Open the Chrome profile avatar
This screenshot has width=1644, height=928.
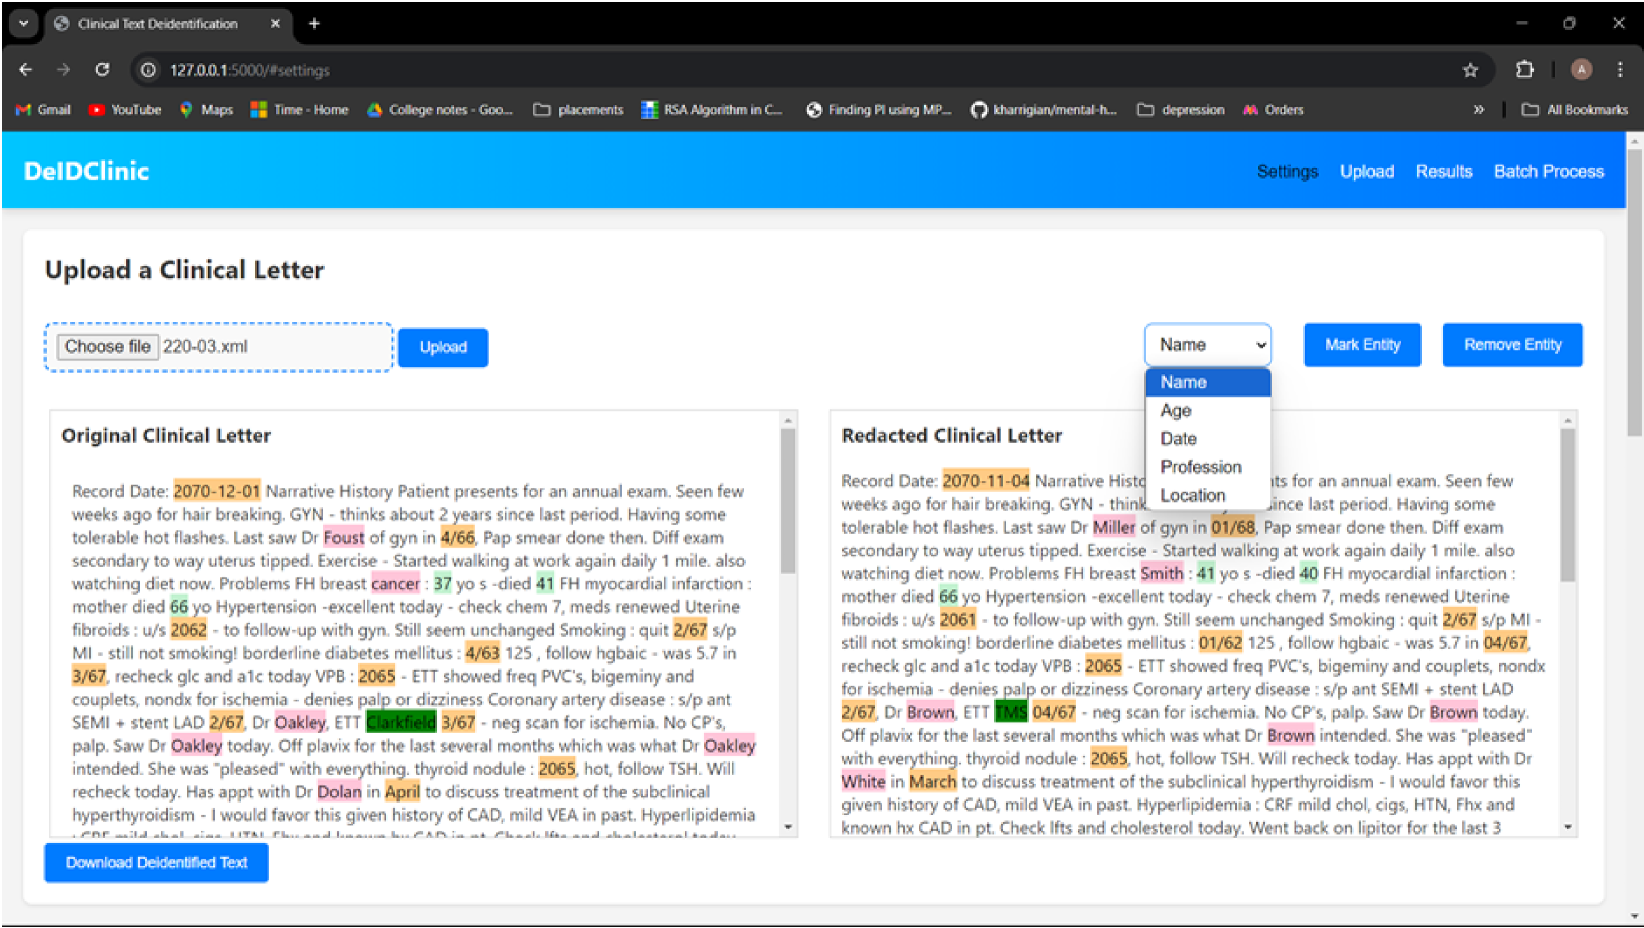point(1581,69)
